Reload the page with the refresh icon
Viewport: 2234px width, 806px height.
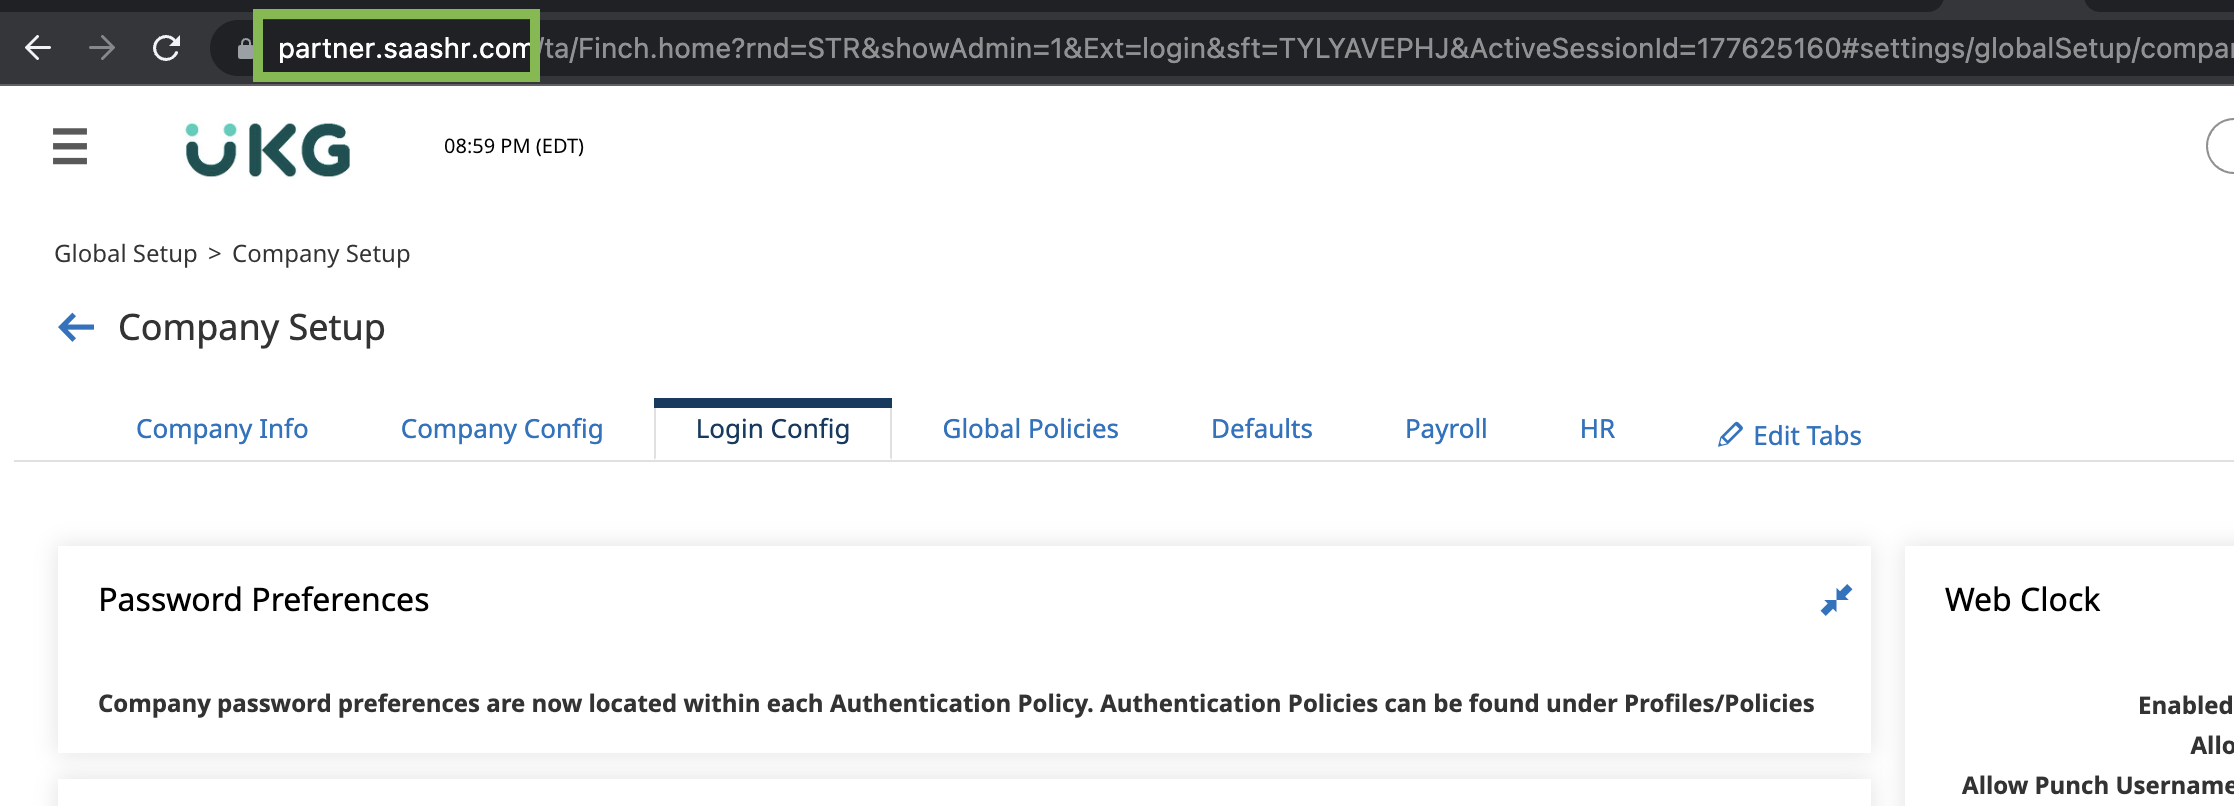click(x=166, y=47)
